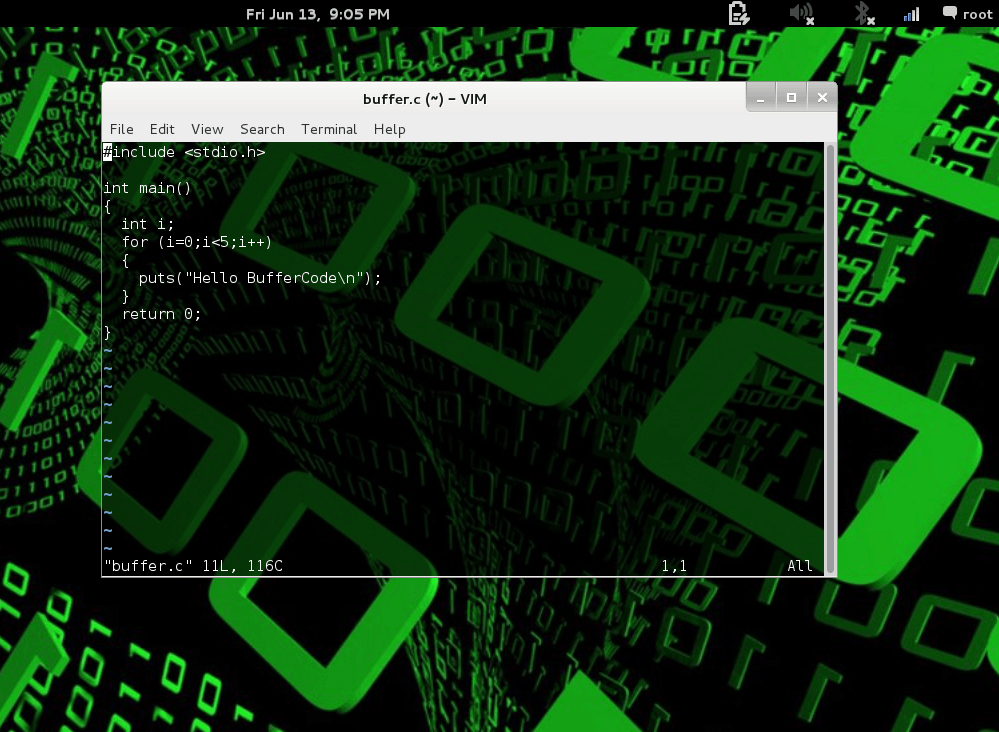Close the buffer.c VIM window

tap(822, 97)
